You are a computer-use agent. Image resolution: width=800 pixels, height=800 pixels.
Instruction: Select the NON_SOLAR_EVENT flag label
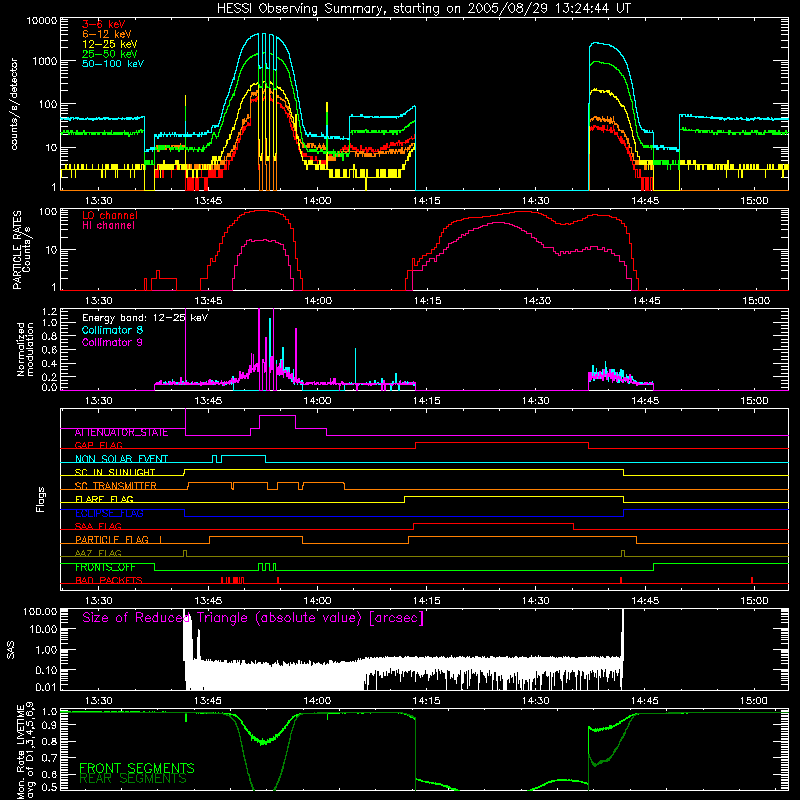coord(121,459)
